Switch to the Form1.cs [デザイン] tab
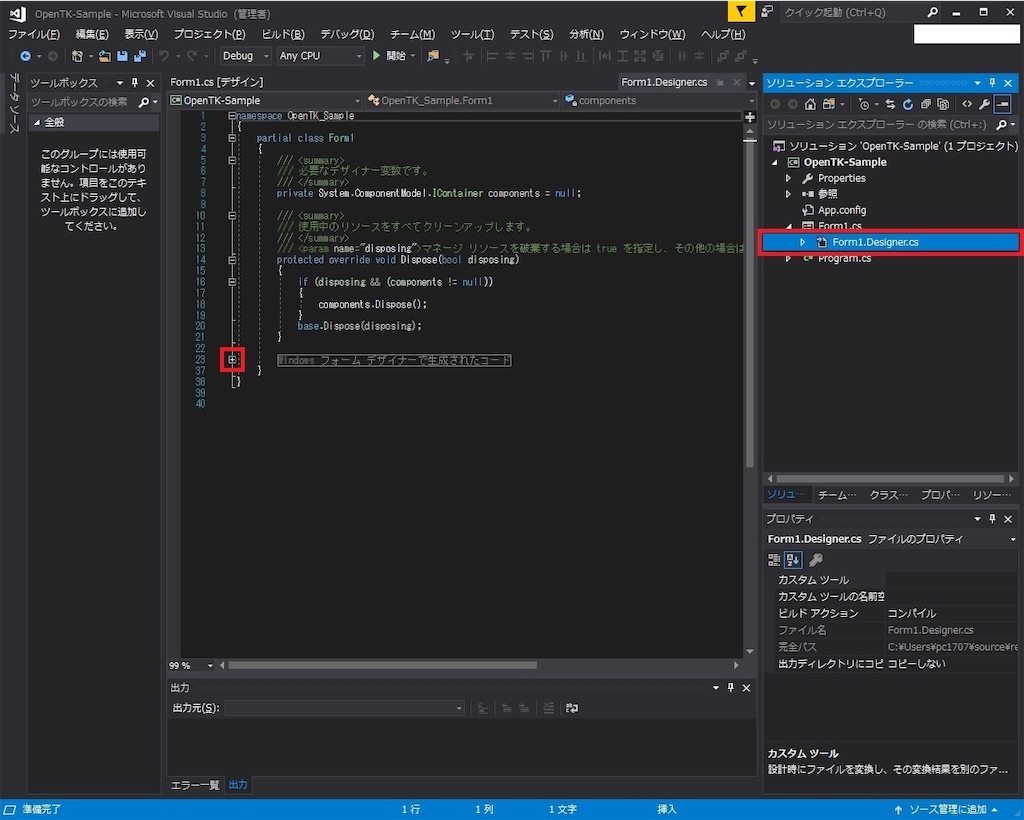The image size is (1024, 820). [217, 82]
